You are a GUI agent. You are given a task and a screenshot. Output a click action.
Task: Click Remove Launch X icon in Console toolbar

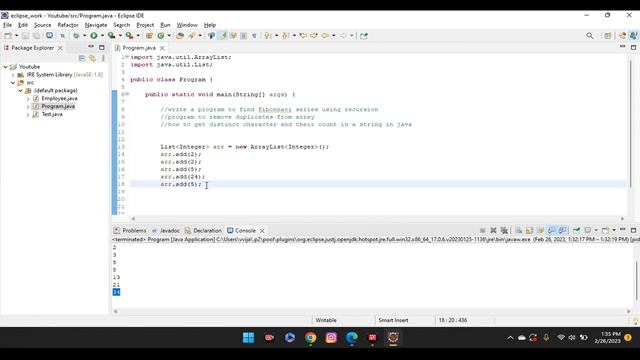tap(493, 231)
